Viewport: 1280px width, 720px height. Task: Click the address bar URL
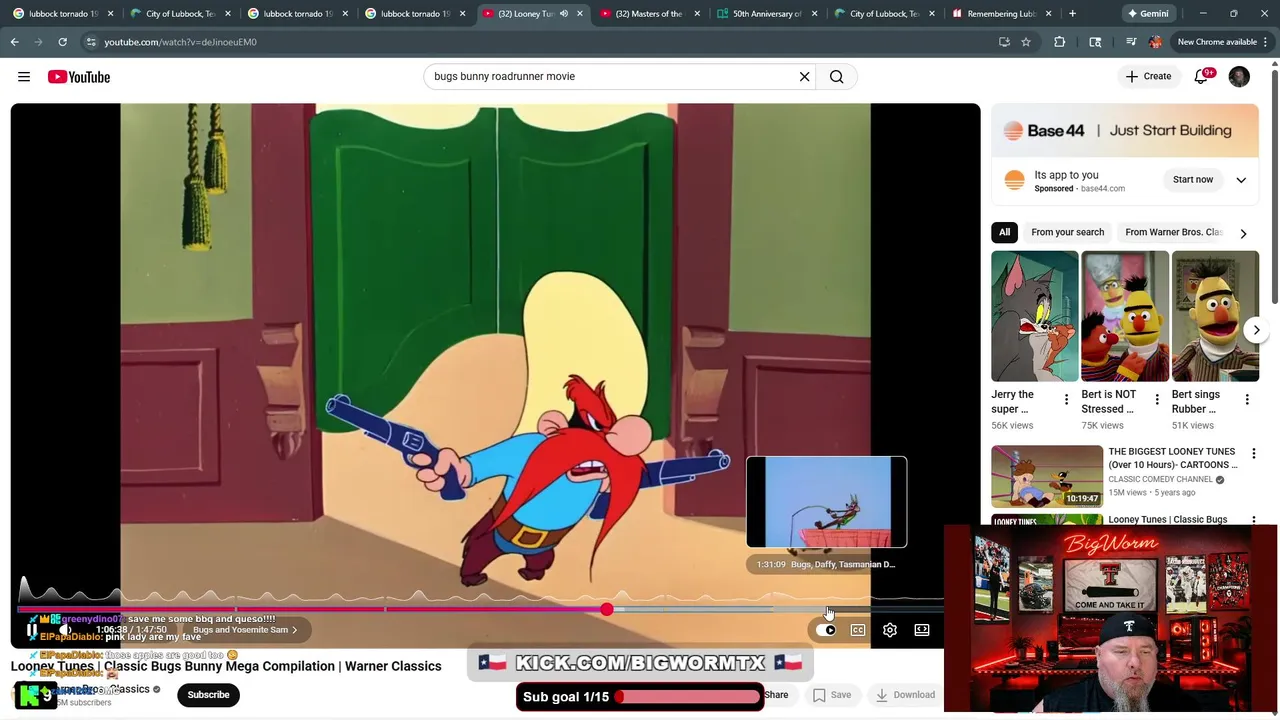(180, 42)
